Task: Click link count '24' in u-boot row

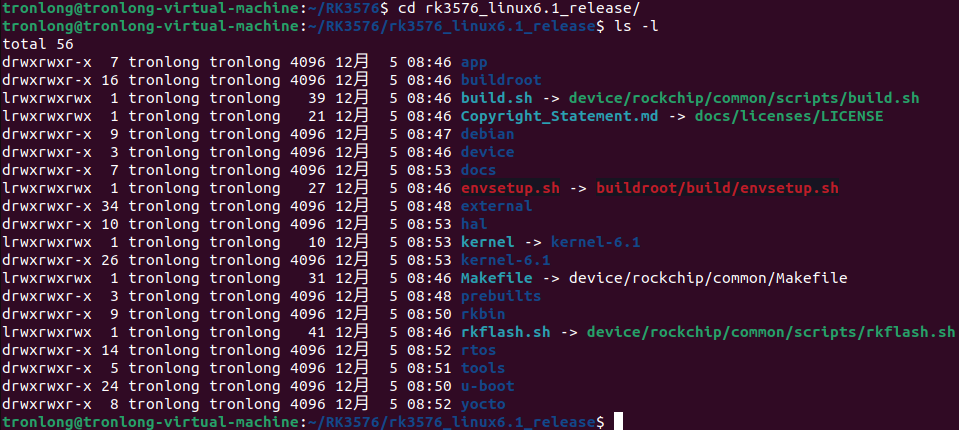Action: pos(110,386)
